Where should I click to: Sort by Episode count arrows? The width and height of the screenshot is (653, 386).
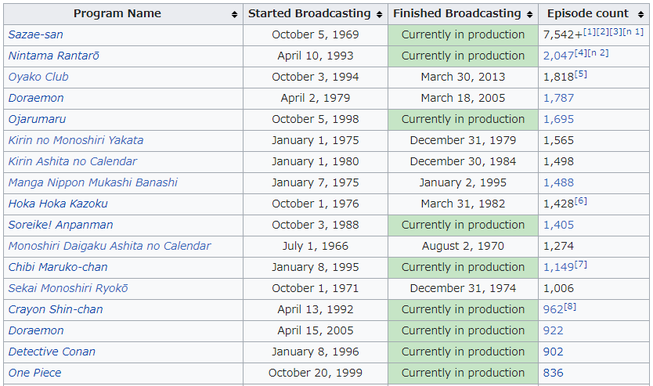(641, 14)
